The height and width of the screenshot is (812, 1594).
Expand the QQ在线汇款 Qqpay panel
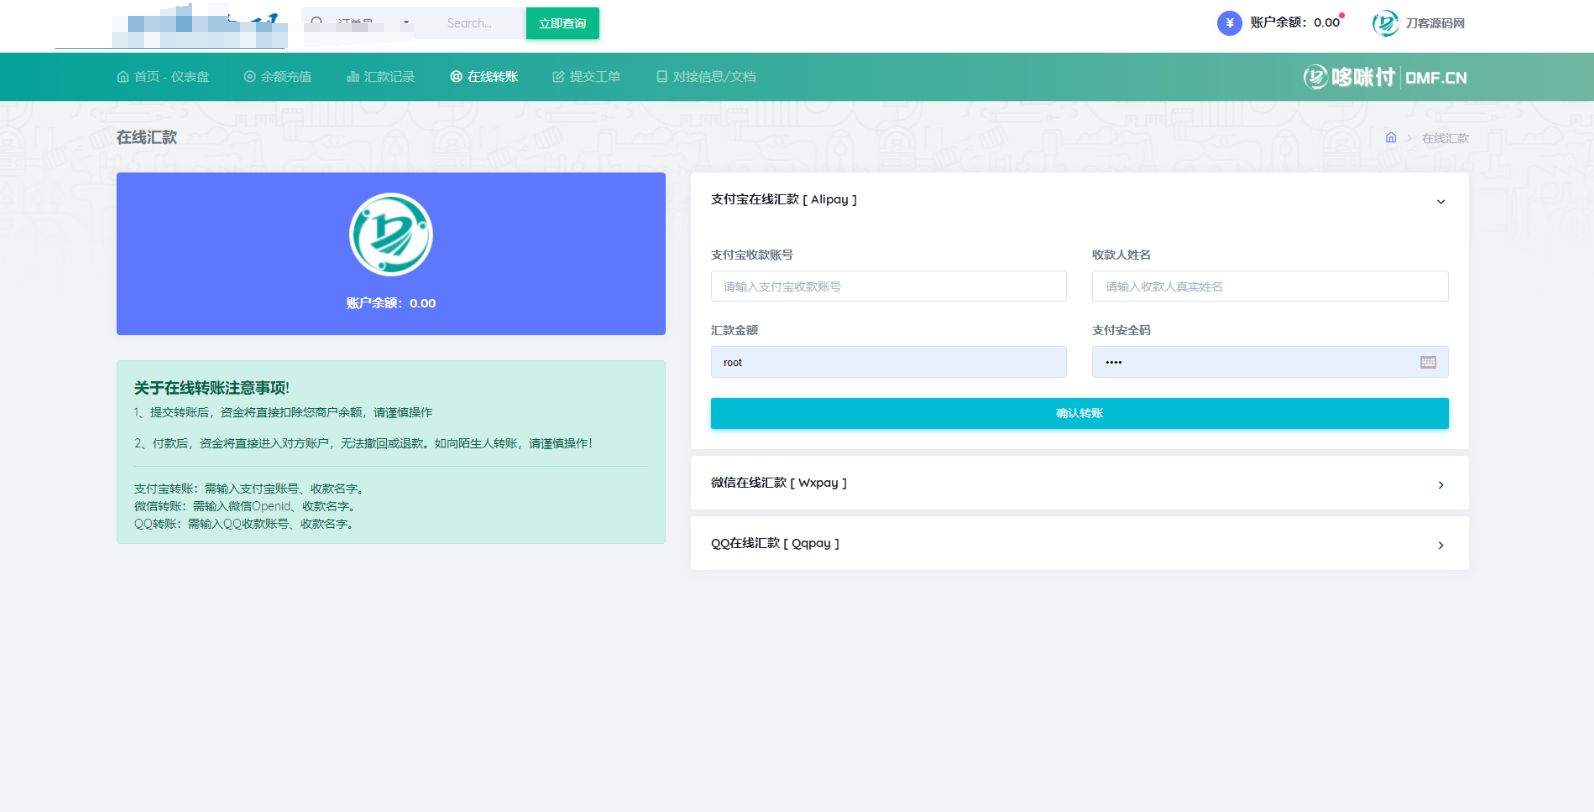tap(1080, 544)
